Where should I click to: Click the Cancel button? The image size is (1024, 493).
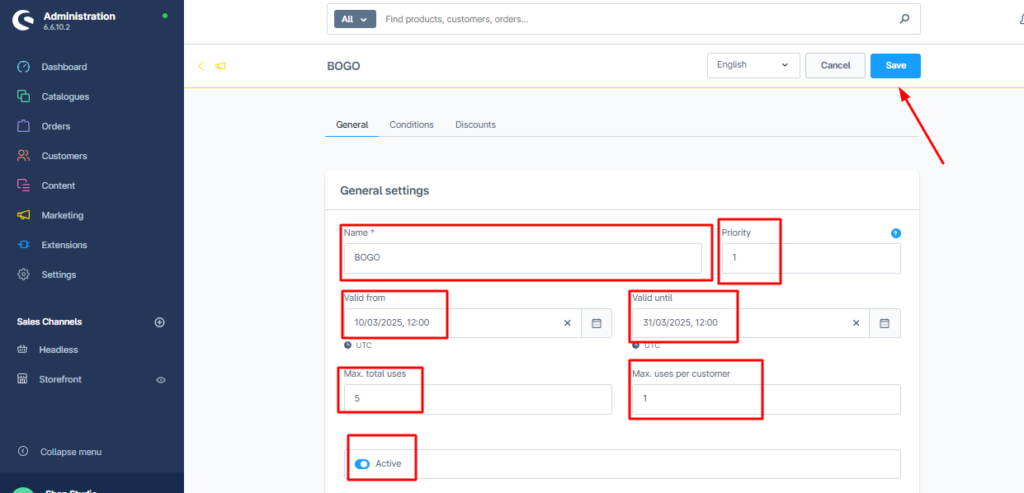coord(835,65)
